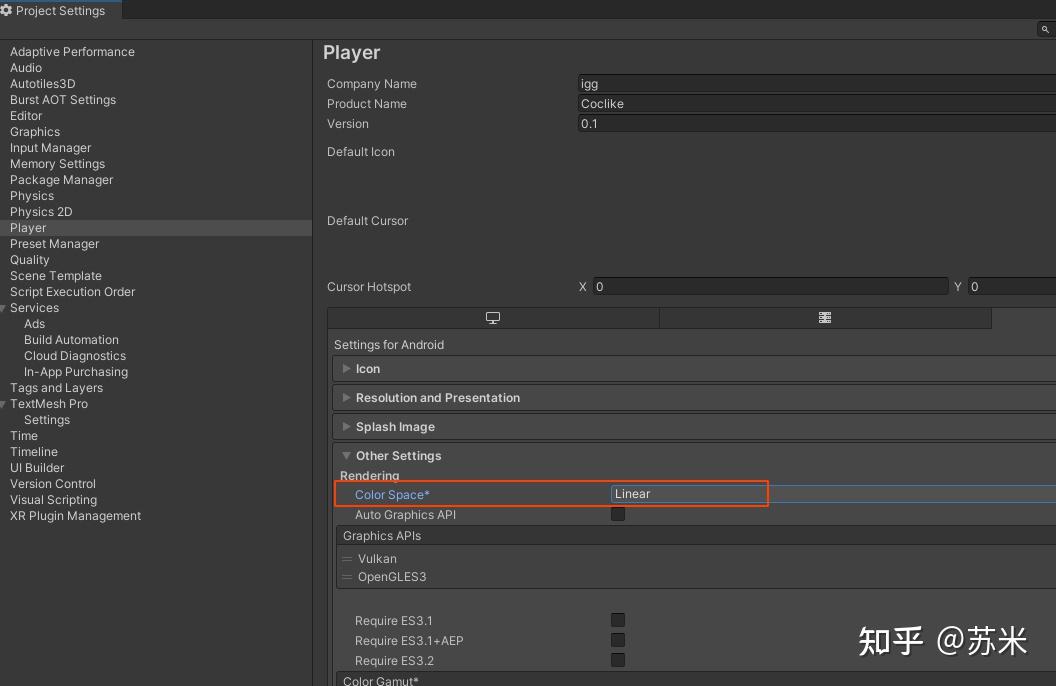1056x686 pixels.
Task: Collapse the Other Settings section
Action: click(x=398, y=456)
